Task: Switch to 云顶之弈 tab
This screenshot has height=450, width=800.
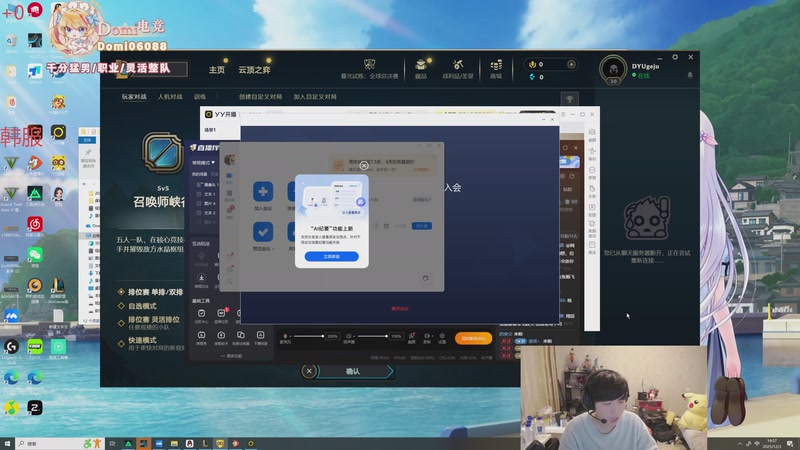Action: [x=254, y=70]
